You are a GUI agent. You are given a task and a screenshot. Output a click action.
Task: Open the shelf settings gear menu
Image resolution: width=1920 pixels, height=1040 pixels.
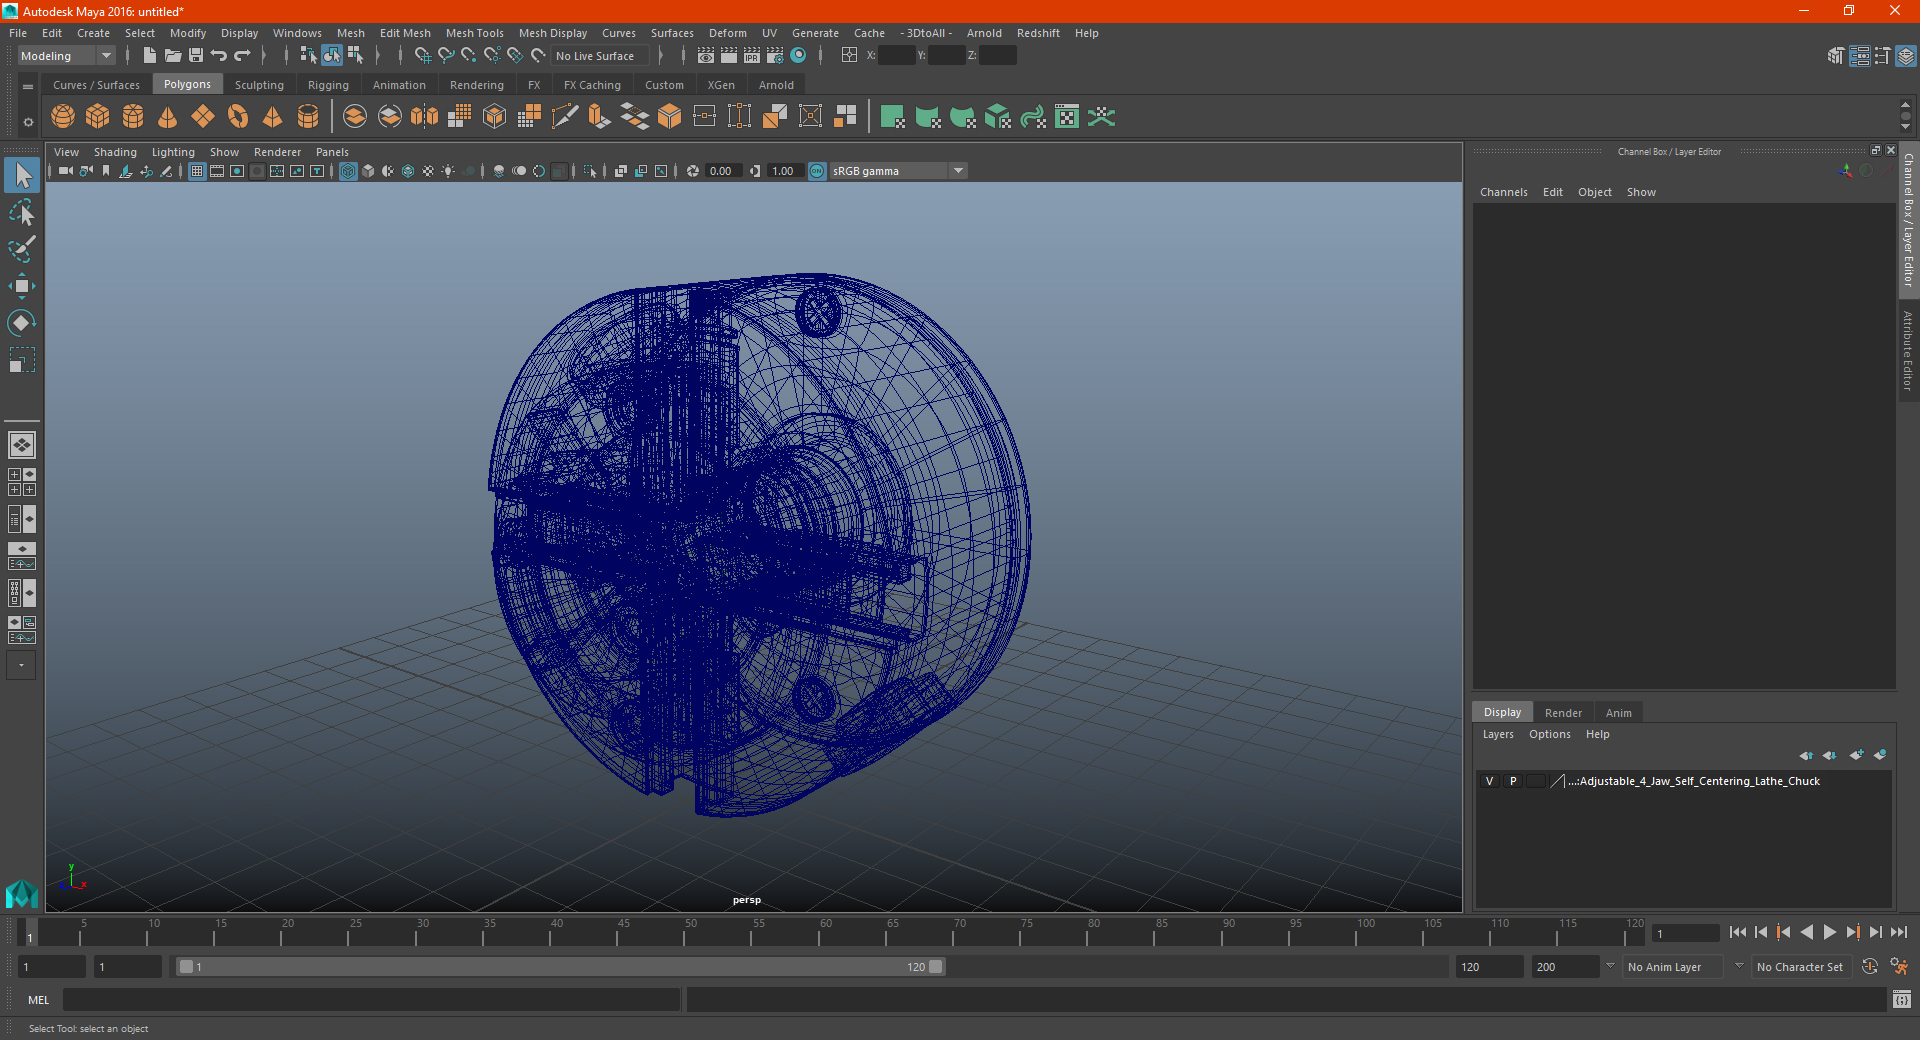(28, 122)
